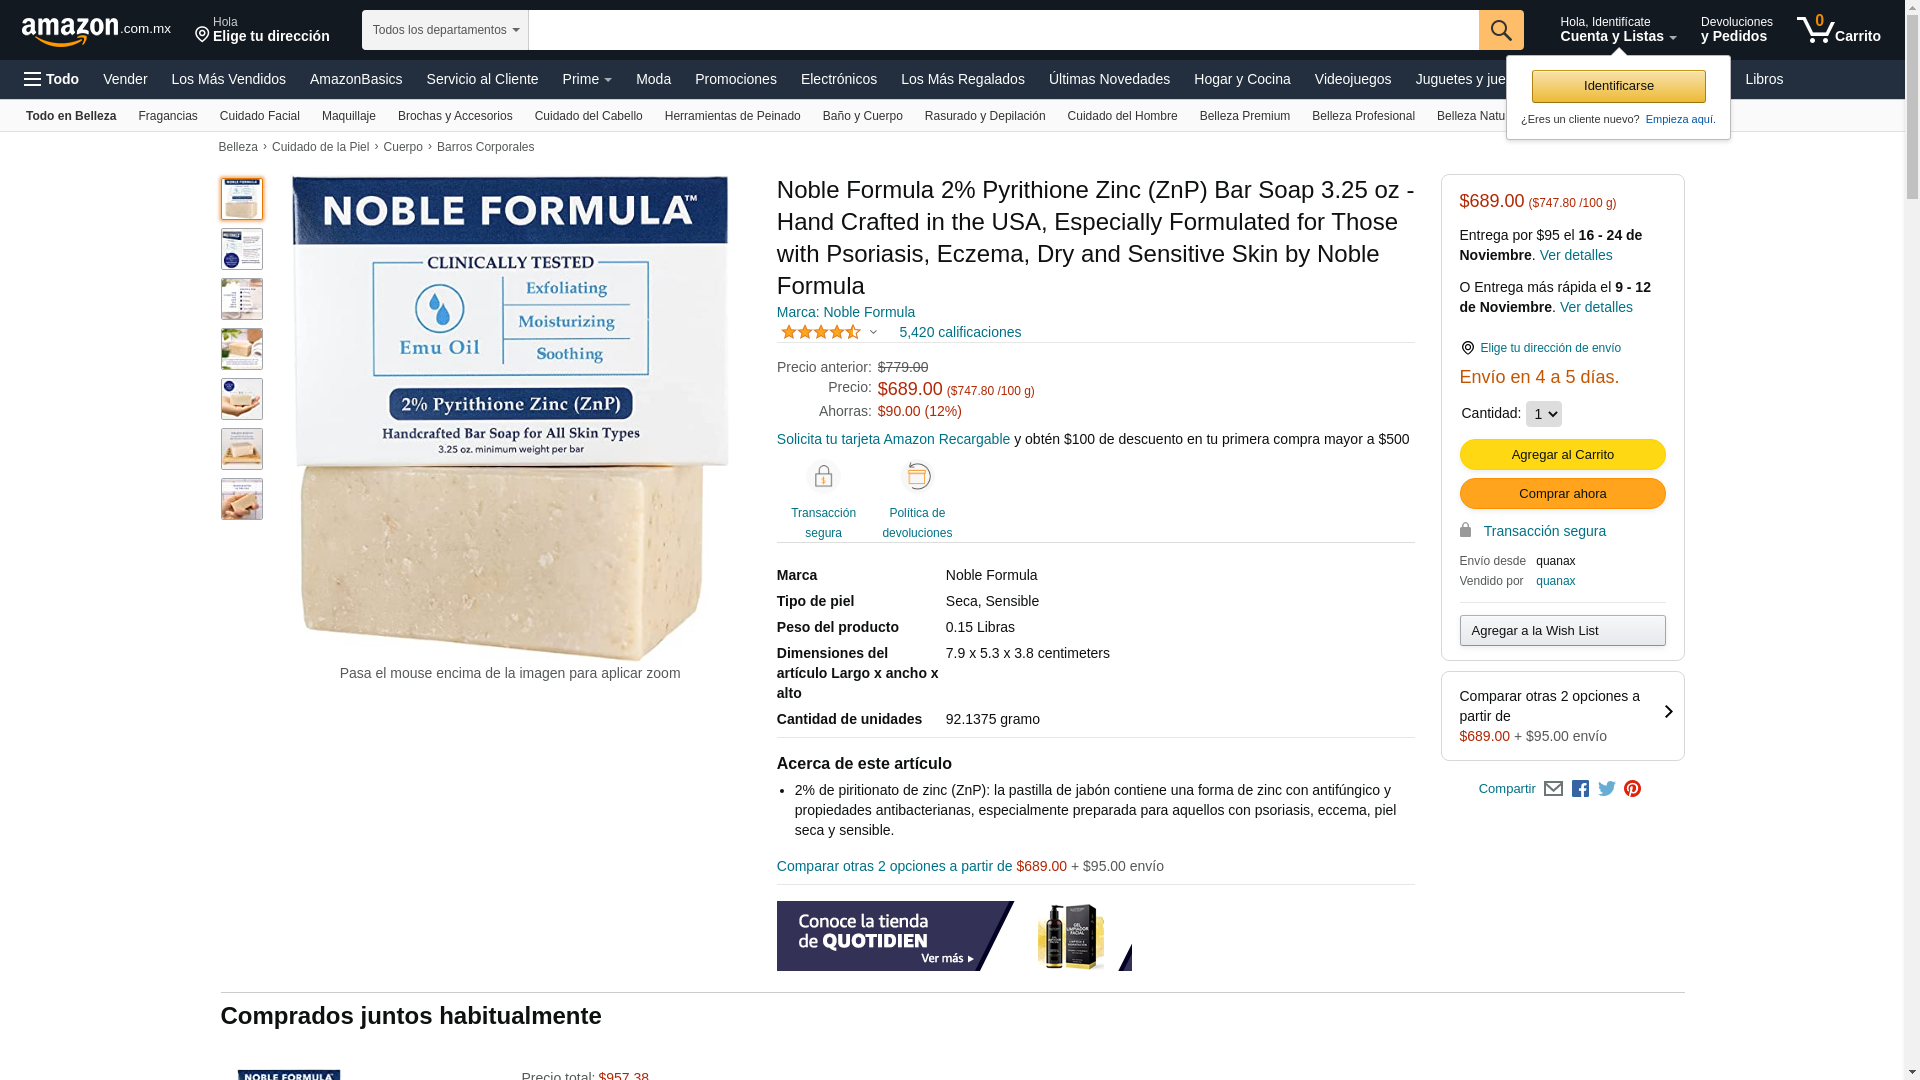Go to the Amazon.com.mx logo home
Viewport: 1920px width, 1080px height.
(x=96, y=30)
